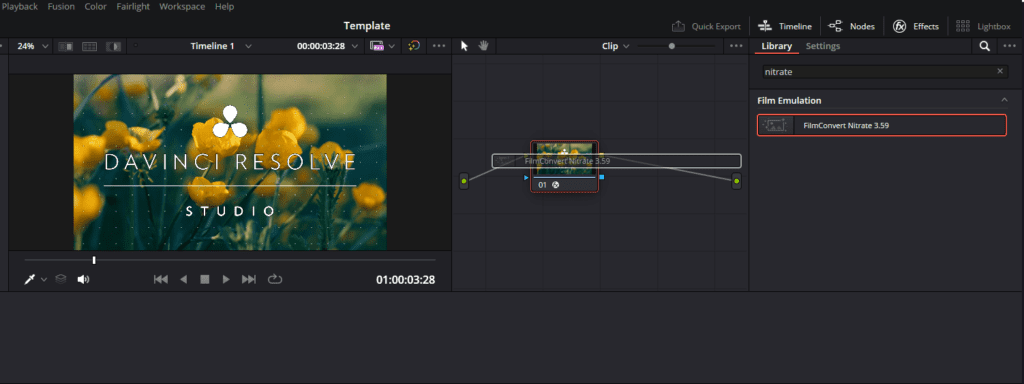Switch to the Settings tab
1024x384 pixels.
point(823,46)
